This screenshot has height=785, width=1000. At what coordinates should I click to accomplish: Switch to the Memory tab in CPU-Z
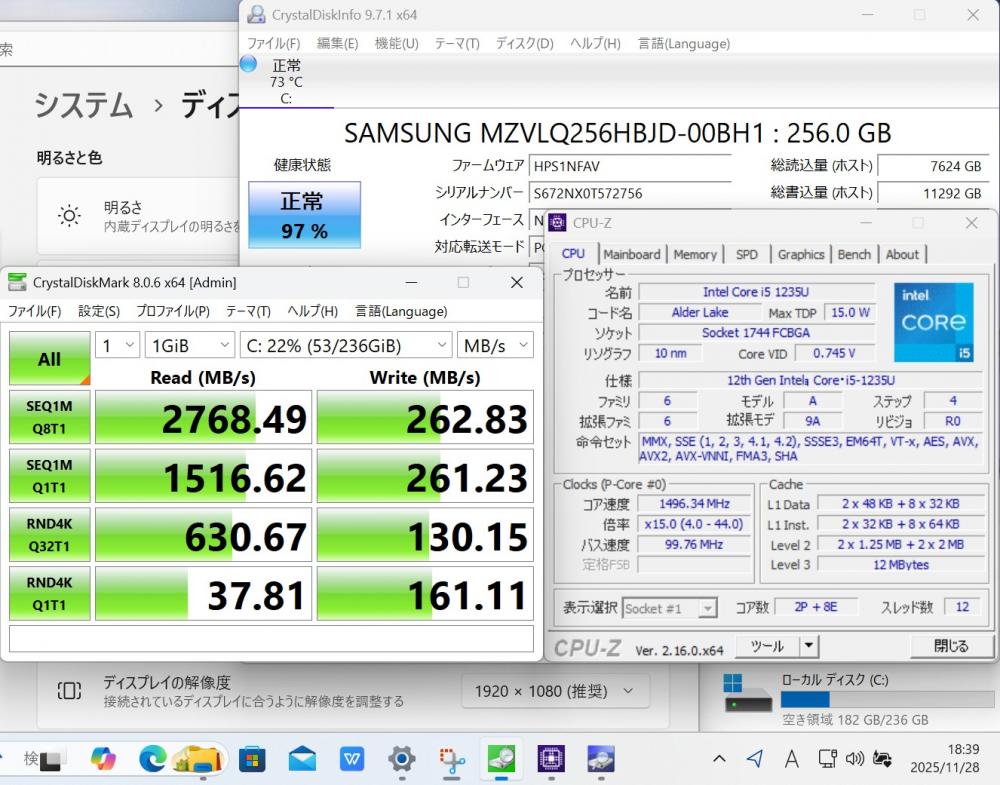click(695, 254)
